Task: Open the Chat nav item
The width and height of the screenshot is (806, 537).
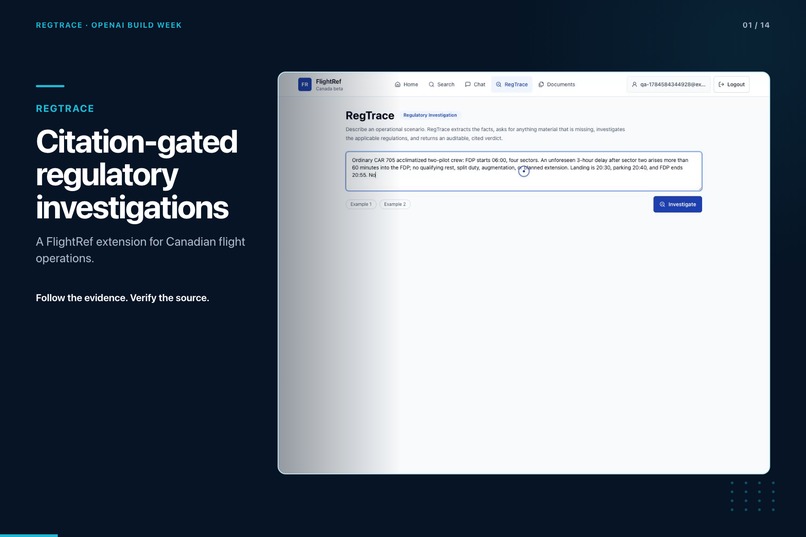Action: tap(475, 84)
